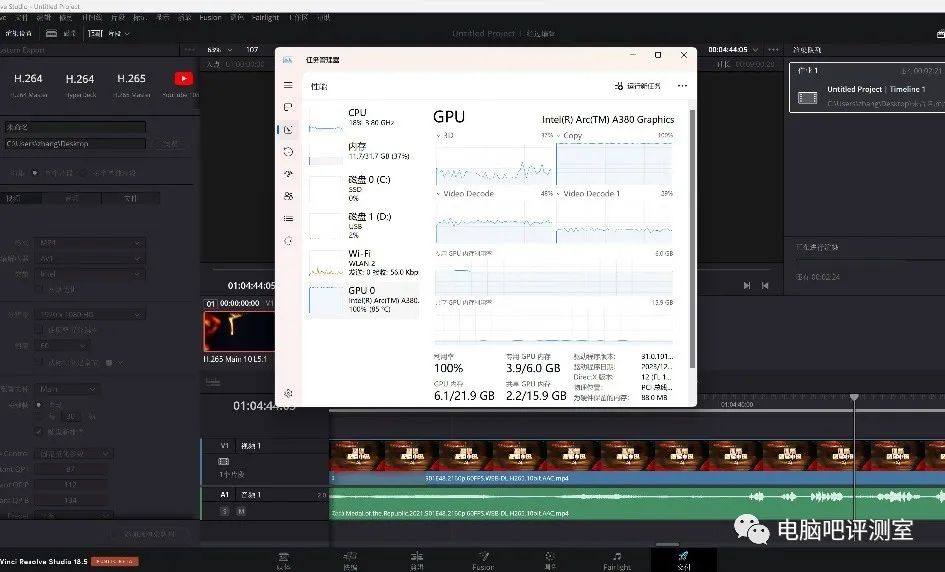Image resolution: width=945 pixels, height=572 pixels.
Task: Switch to the File tab in render settings
Action: [131, 198]
